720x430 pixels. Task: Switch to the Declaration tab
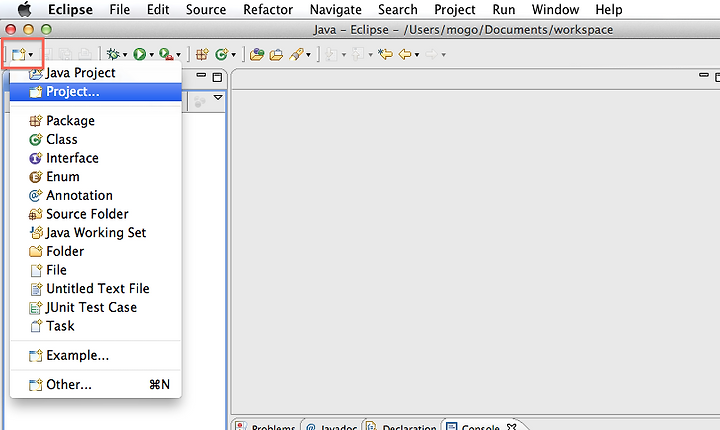pos(402,426)
